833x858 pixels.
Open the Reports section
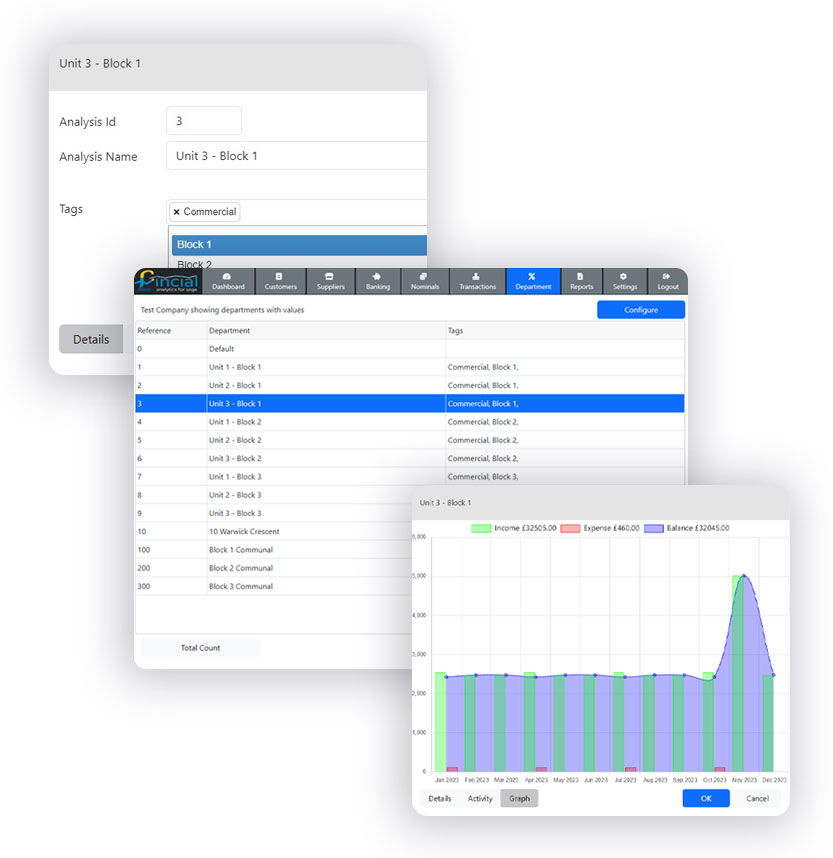[581, 281]
